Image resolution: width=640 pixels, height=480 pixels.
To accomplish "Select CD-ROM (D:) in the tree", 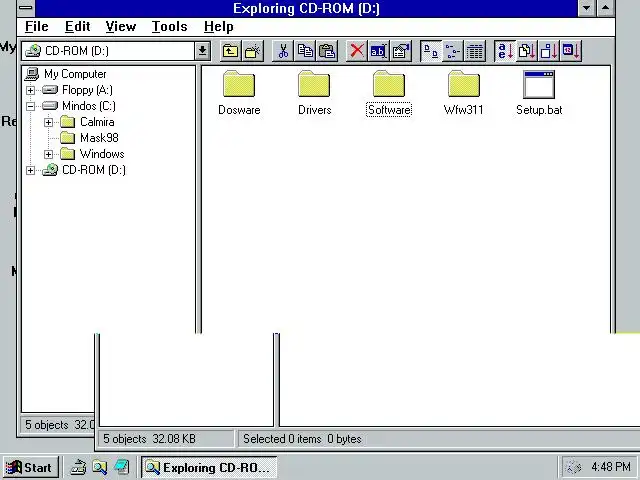I will [94, 170].
